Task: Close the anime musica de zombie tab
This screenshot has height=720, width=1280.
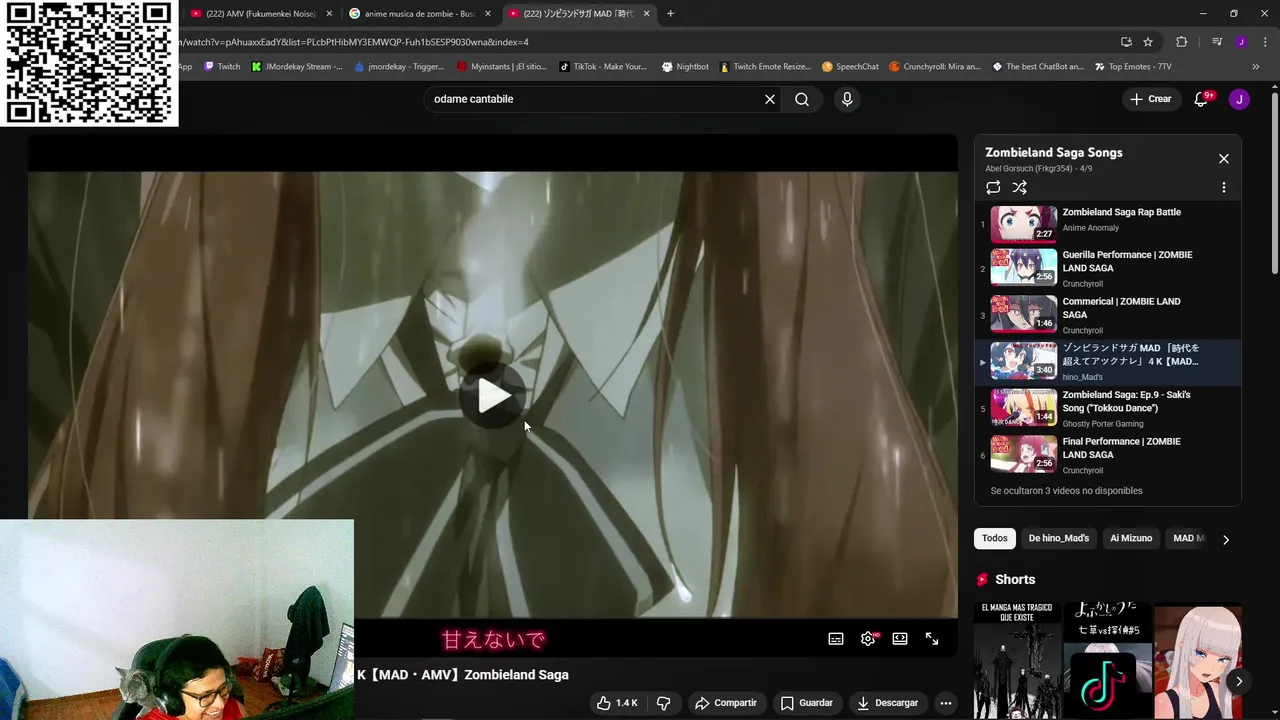Action: click(x=488, y=14)
